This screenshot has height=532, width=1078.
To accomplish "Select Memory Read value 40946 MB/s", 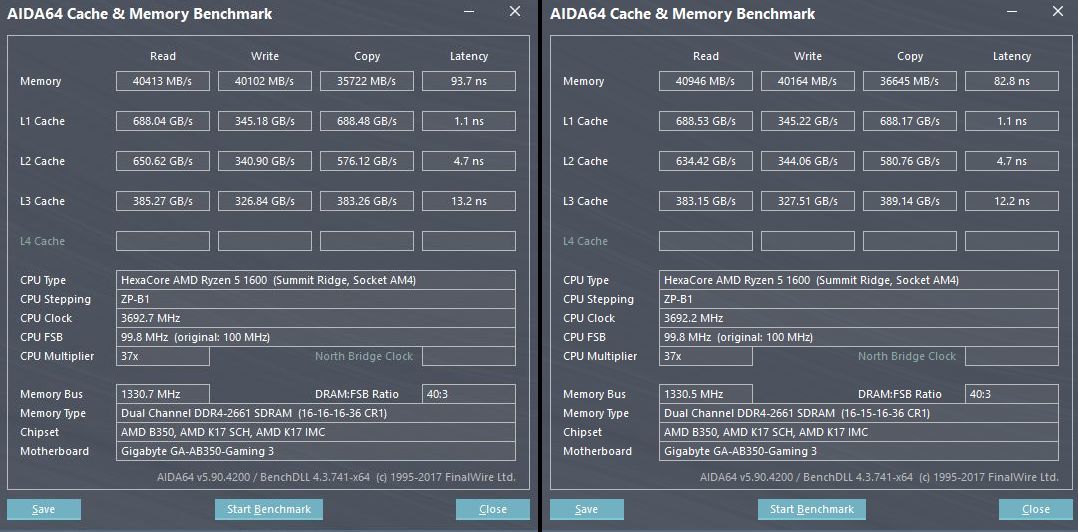I will pyautogui.click(x=706, y=81).
